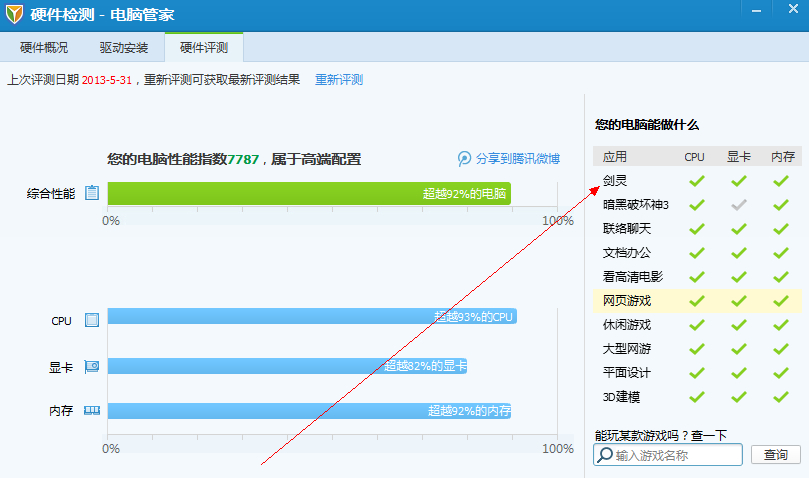This screenshot has height=478, width=809.
Task: Select the 3D建模 row label
Action: 621,397
